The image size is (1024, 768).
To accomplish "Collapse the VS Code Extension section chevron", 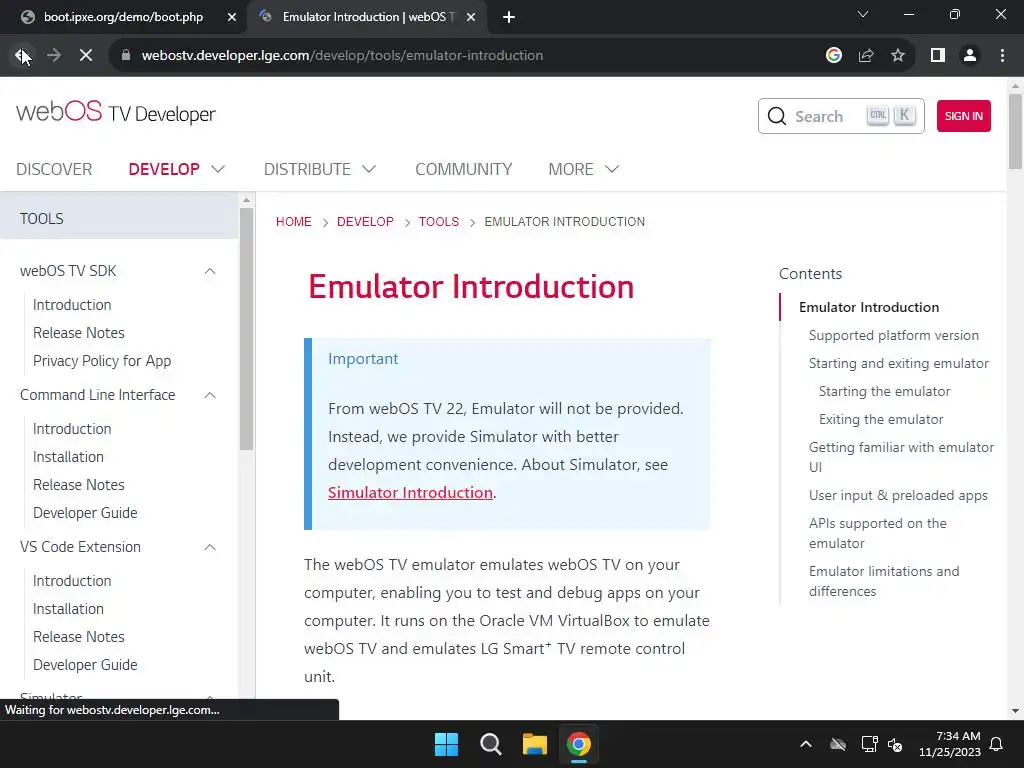I will click(210, 547).
